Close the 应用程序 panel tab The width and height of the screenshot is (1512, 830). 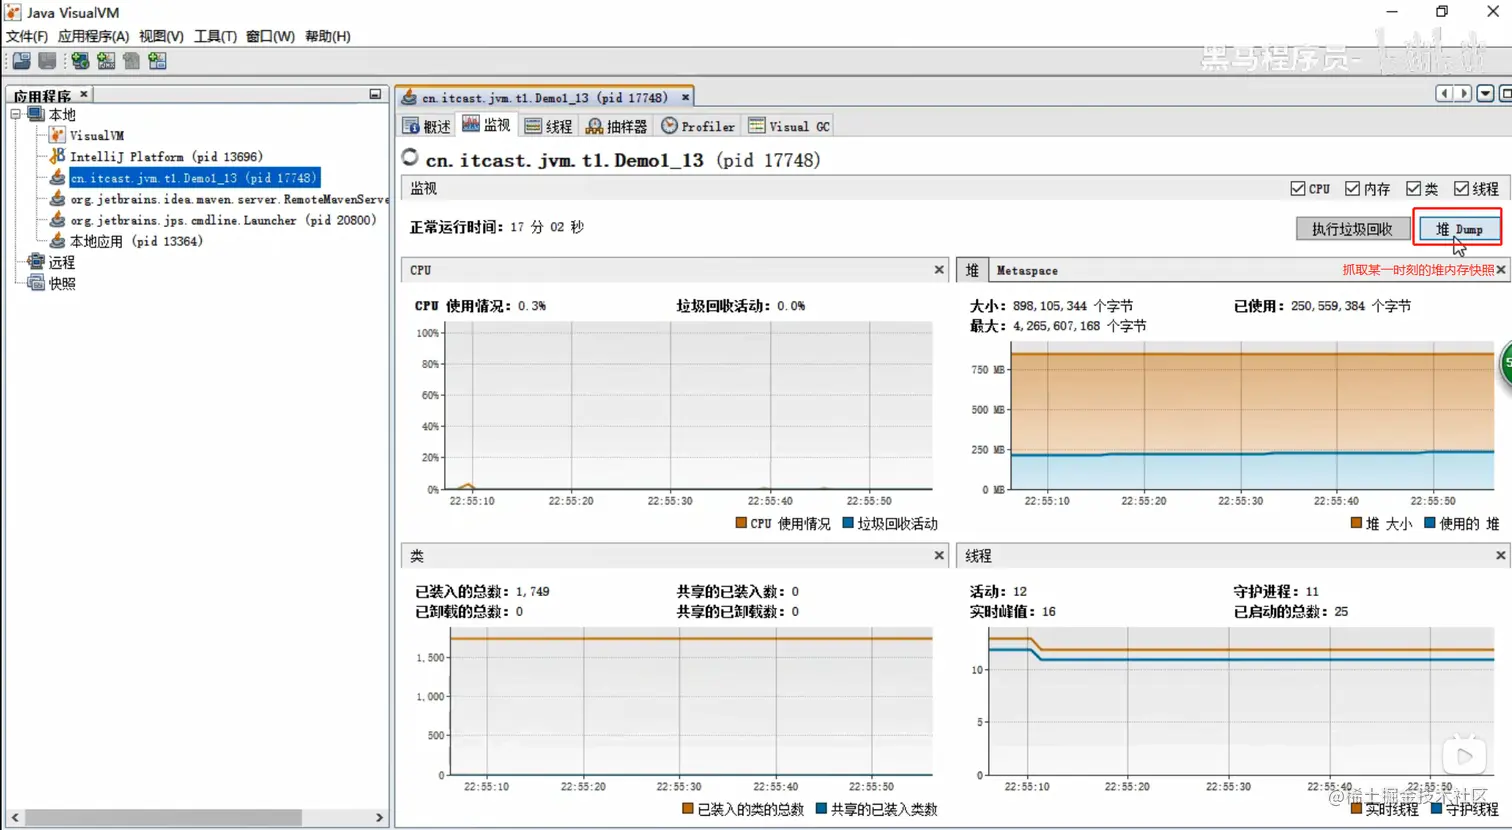tap(84, 94)
